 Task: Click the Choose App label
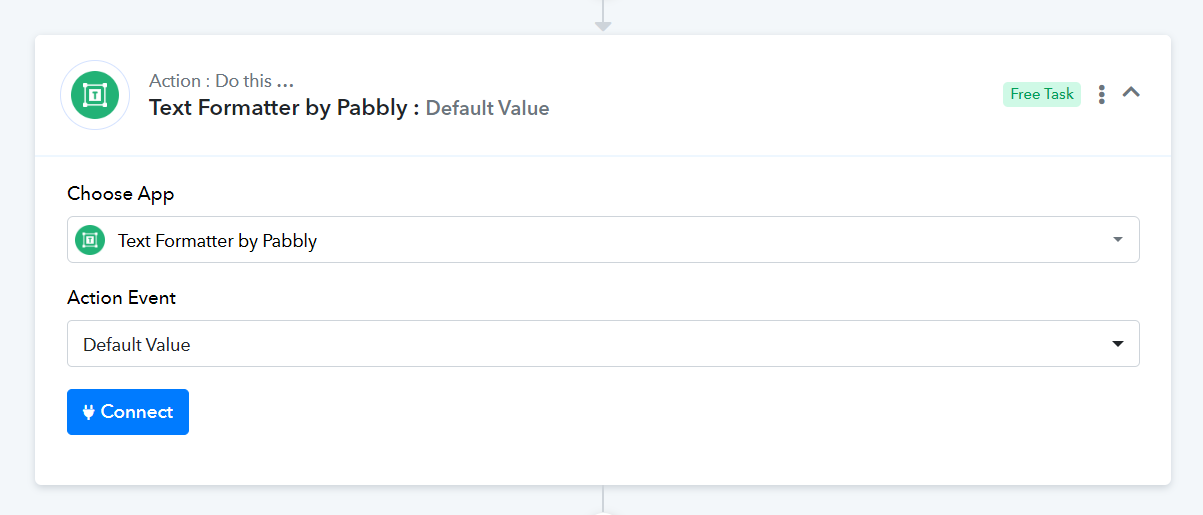[x=121, y=194]
